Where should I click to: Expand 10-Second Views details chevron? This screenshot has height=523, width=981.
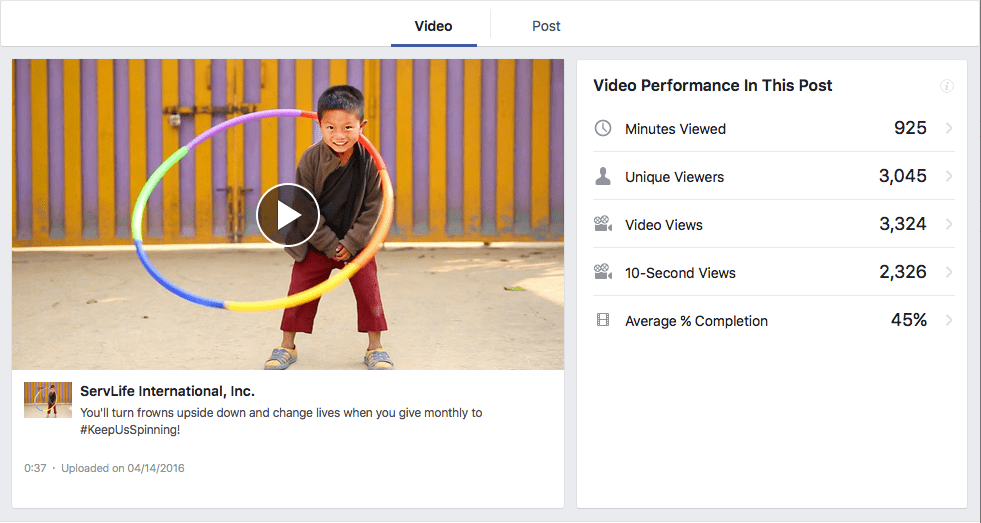948,272
